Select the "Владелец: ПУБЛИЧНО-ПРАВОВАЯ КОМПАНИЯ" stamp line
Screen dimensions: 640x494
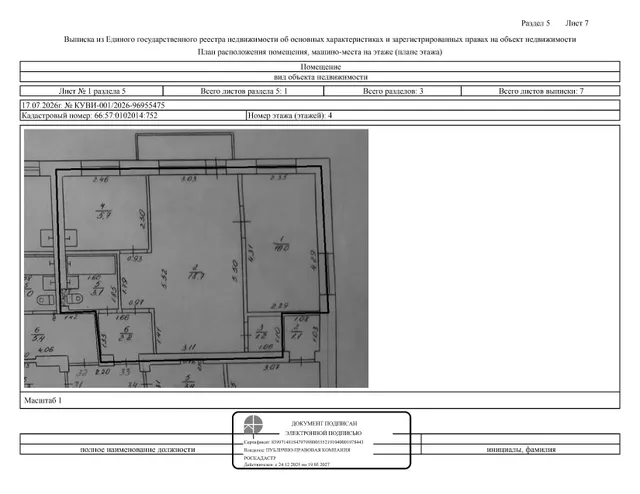click(x=297, y=450)
